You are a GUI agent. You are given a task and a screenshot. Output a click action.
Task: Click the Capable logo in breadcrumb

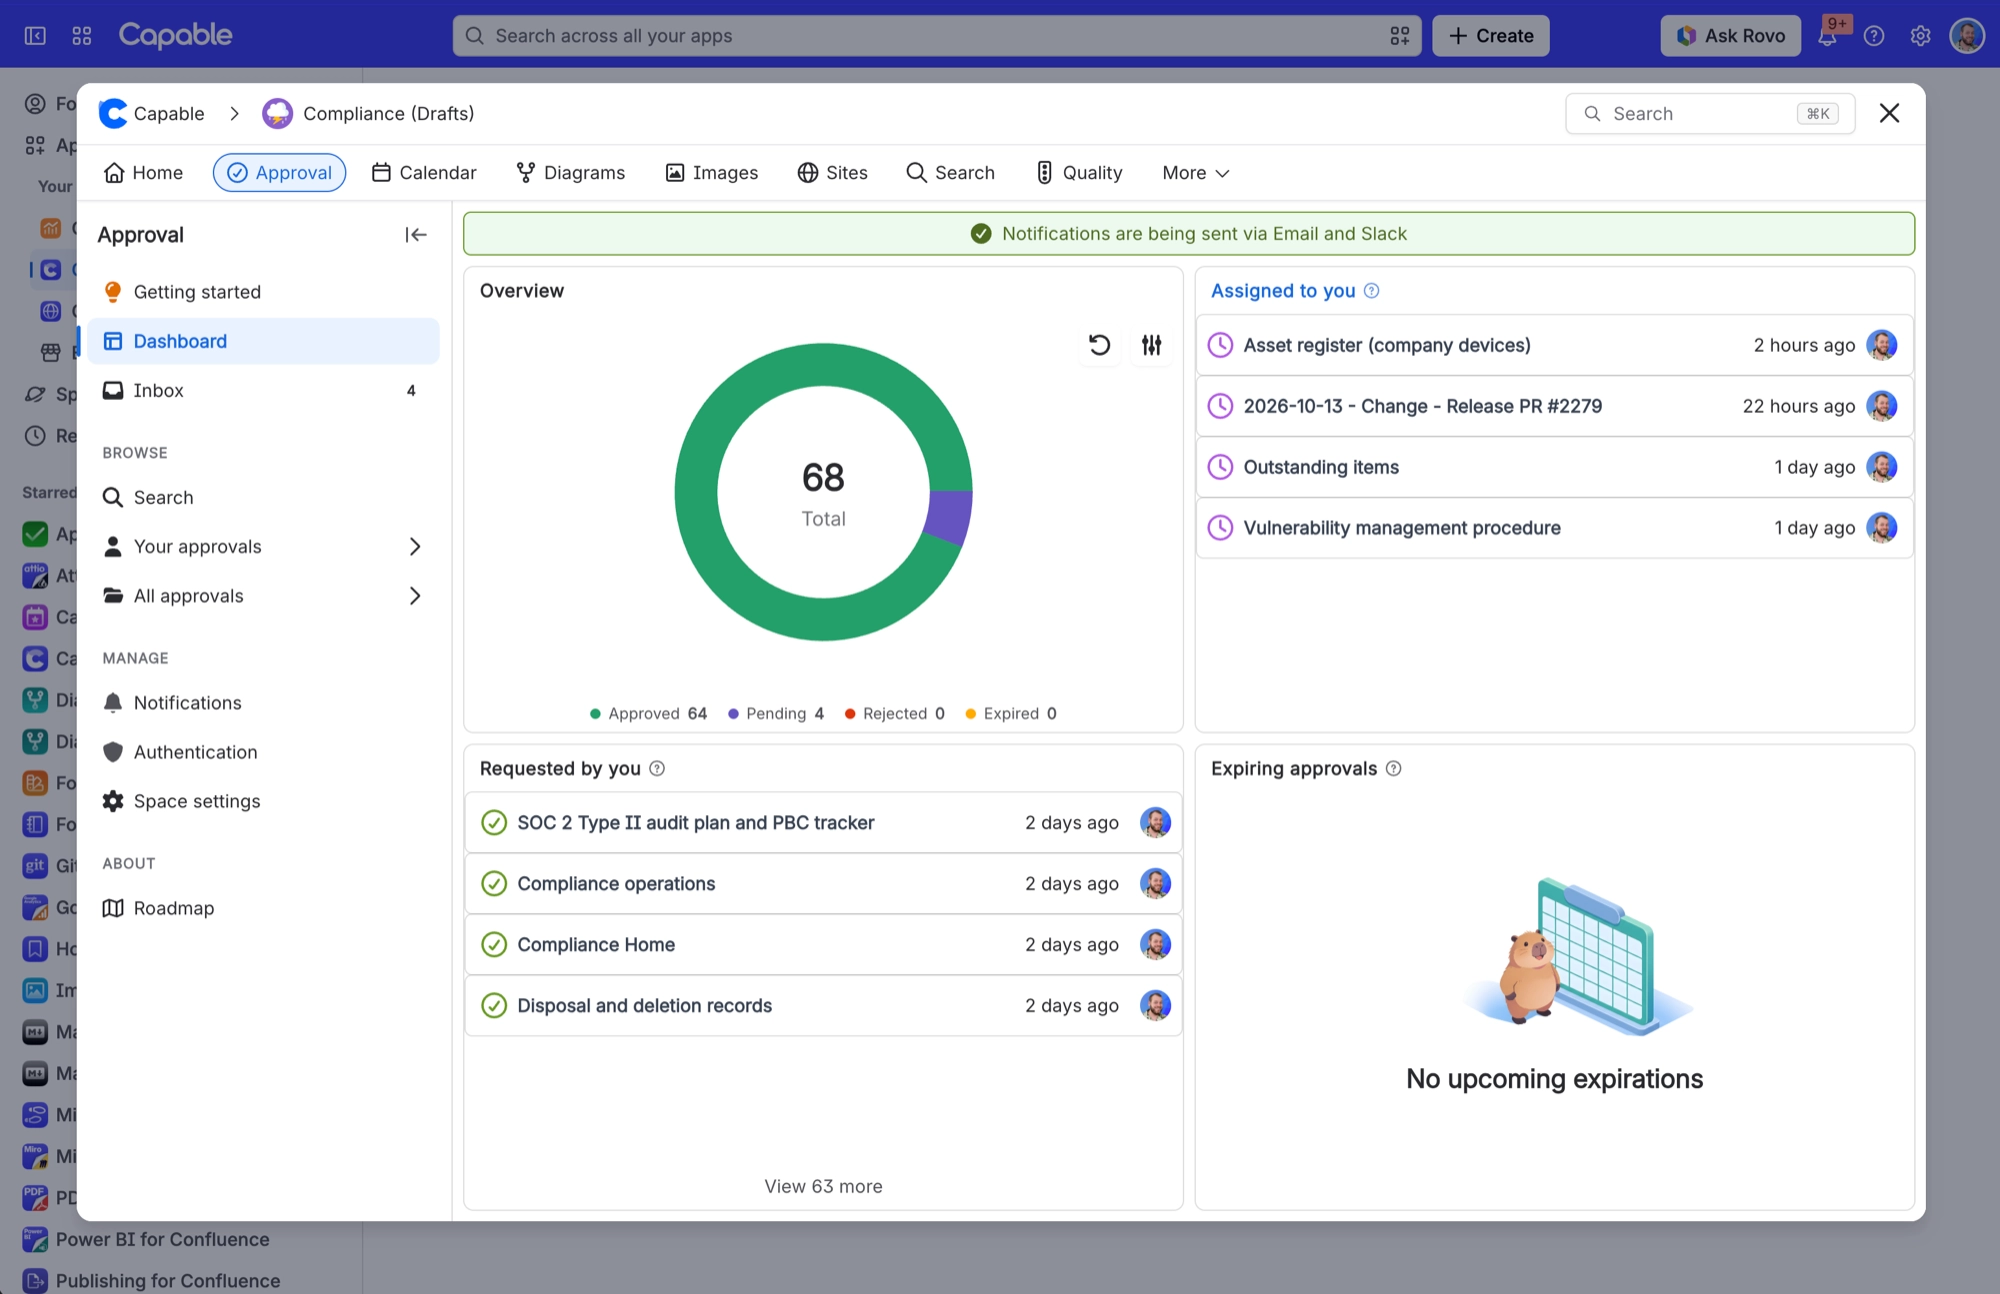(113, 114)
